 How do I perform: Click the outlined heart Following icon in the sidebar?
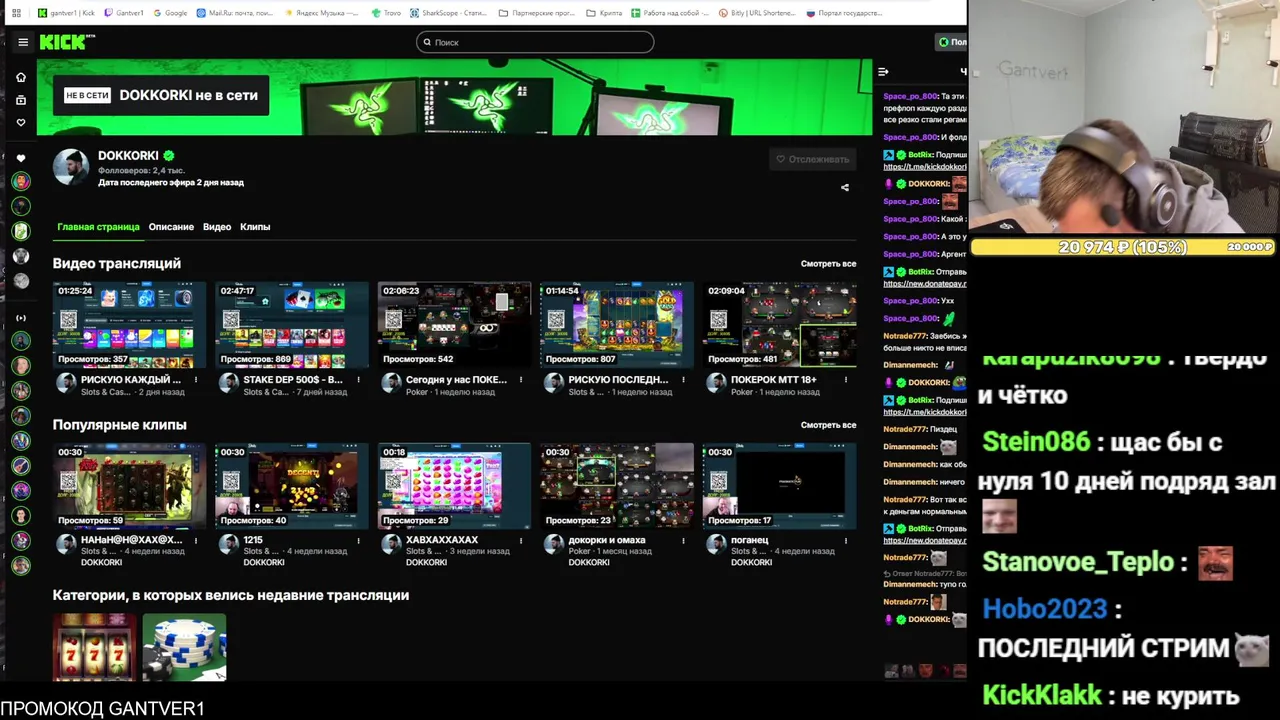click(x=21, y=122)
